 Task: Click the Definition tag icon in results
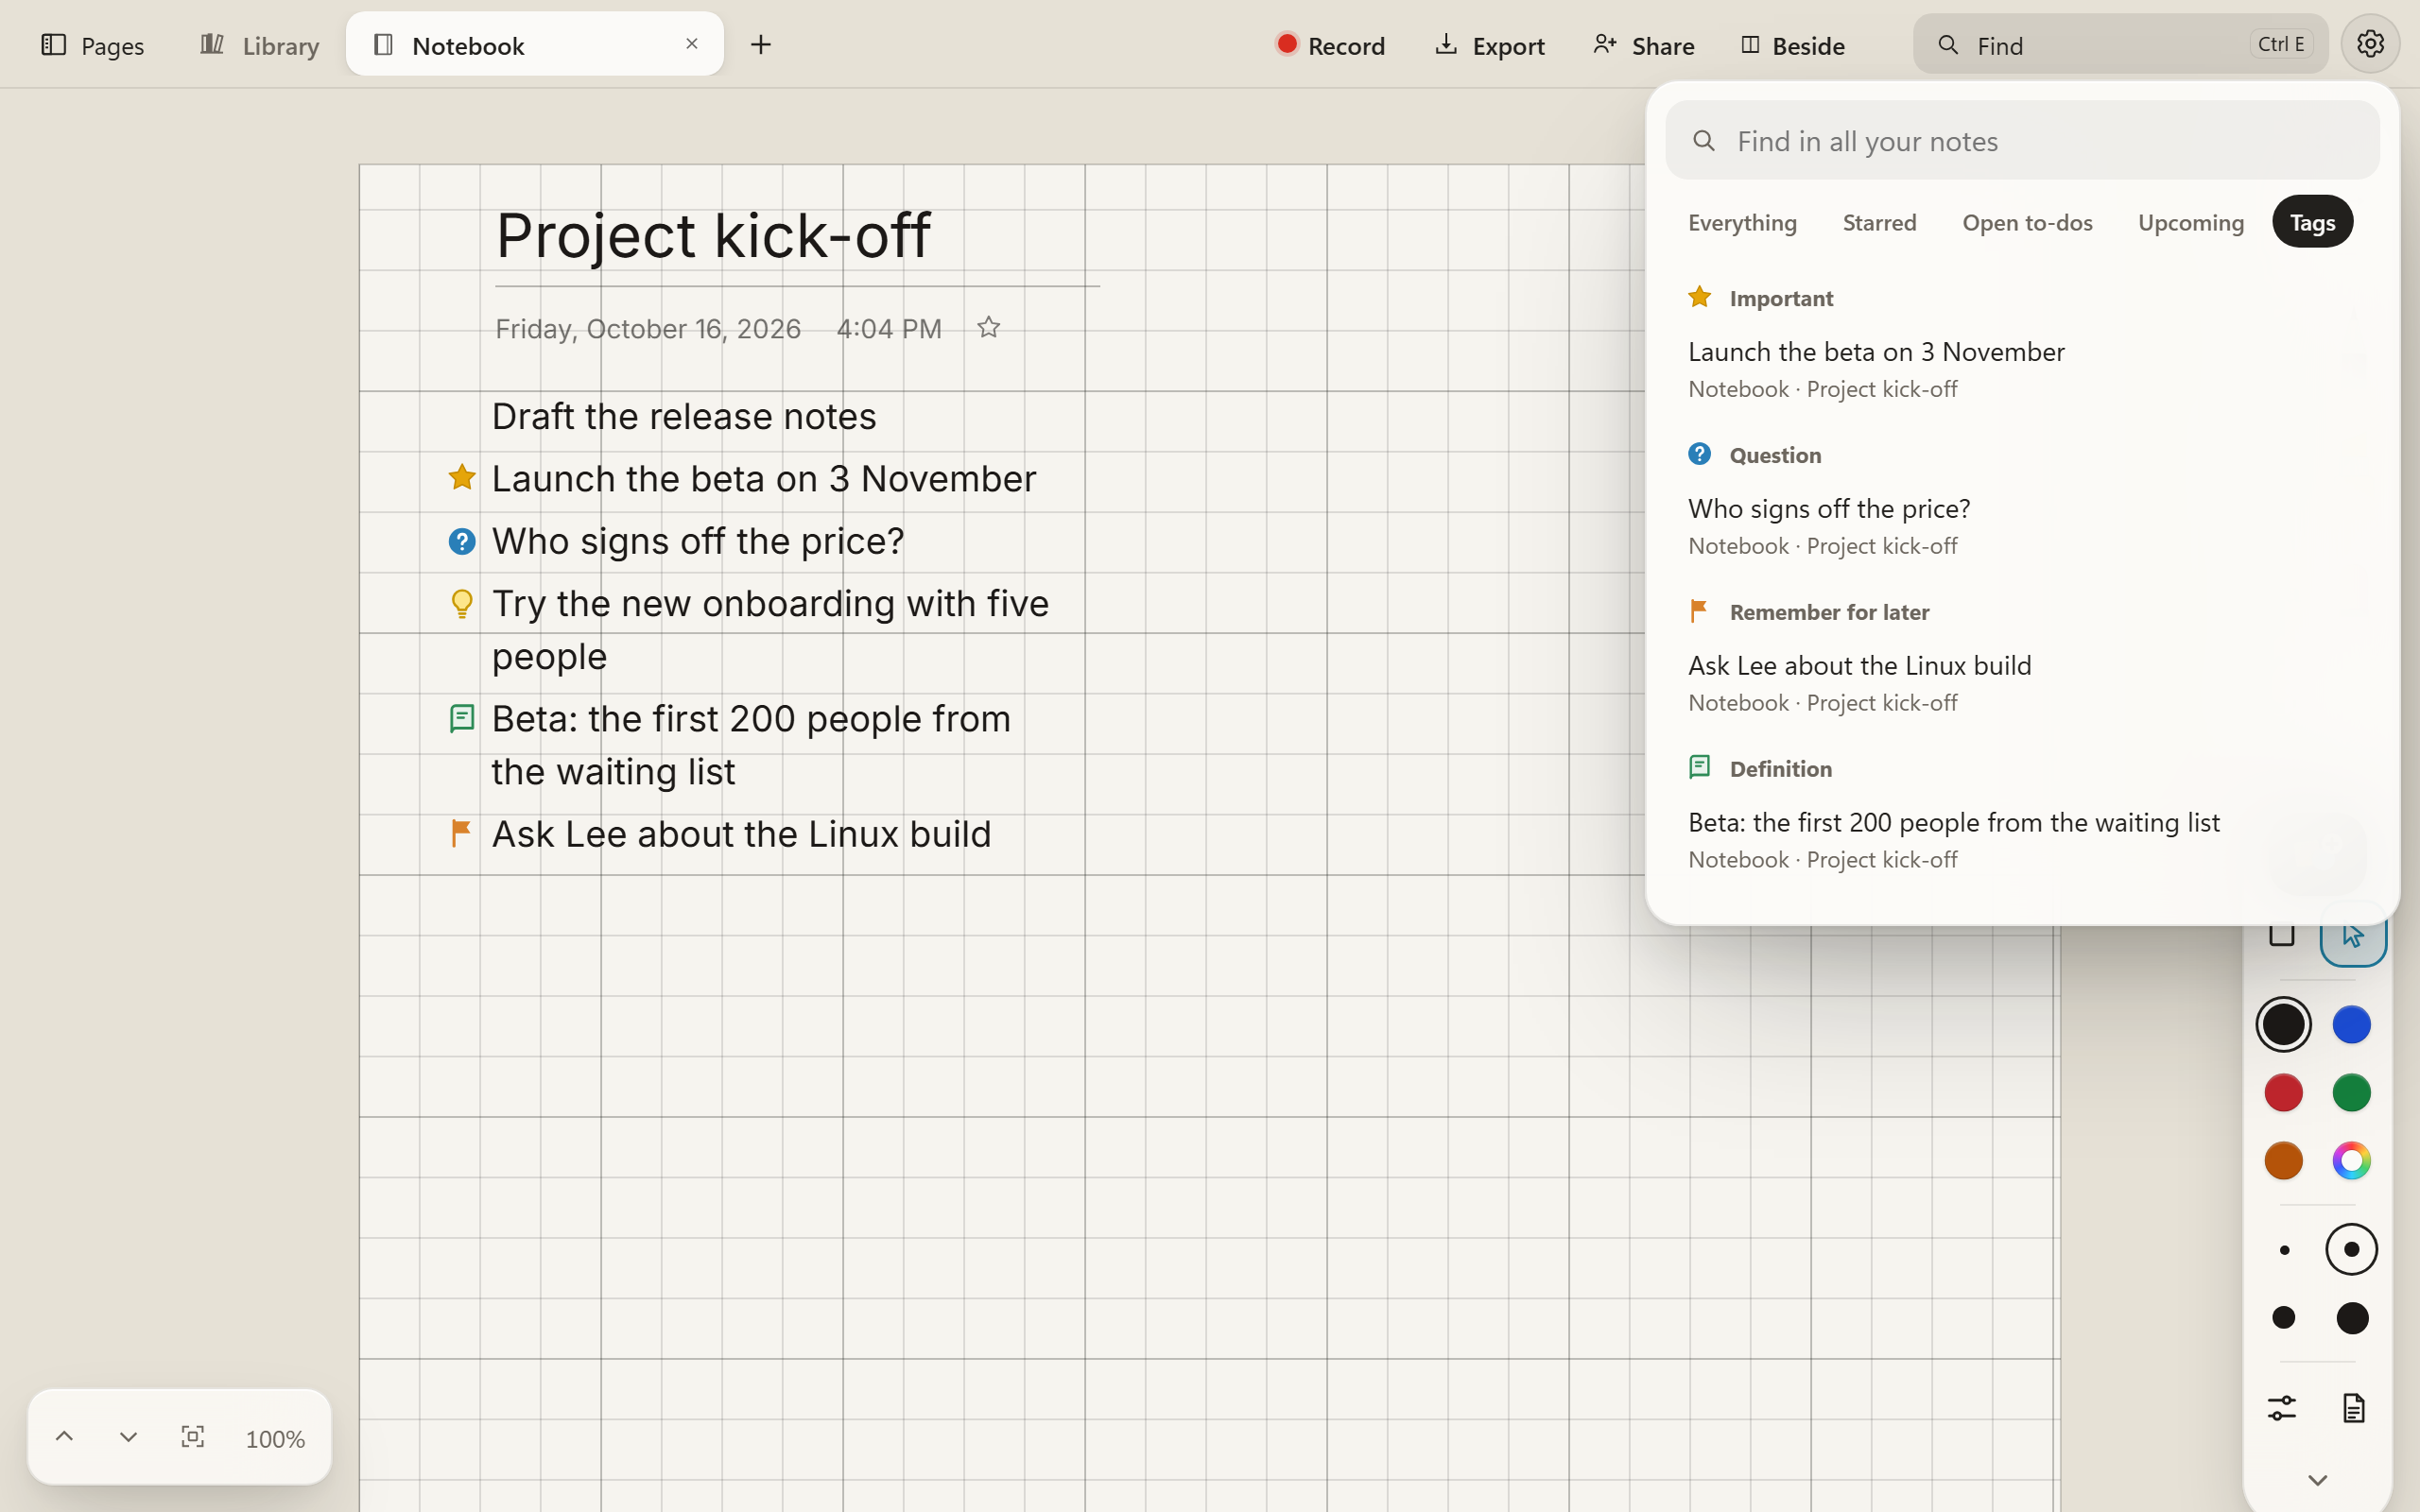pyautogui.click(x=1699, y=767)
